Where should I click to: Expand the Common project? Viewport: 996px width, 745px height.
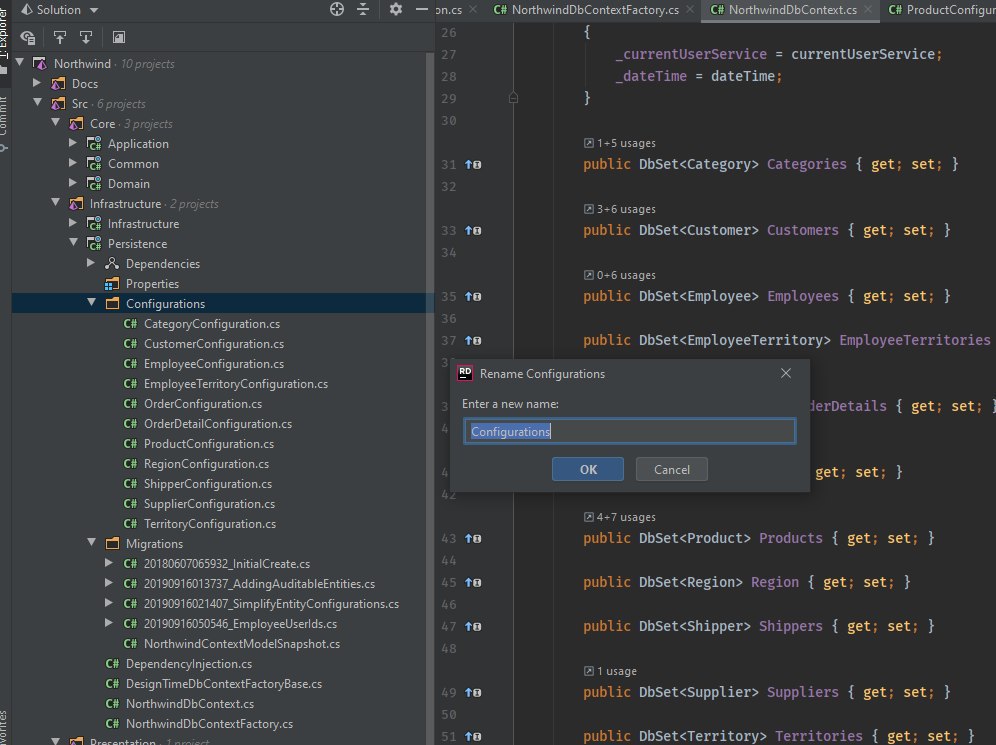pos(72,163)
